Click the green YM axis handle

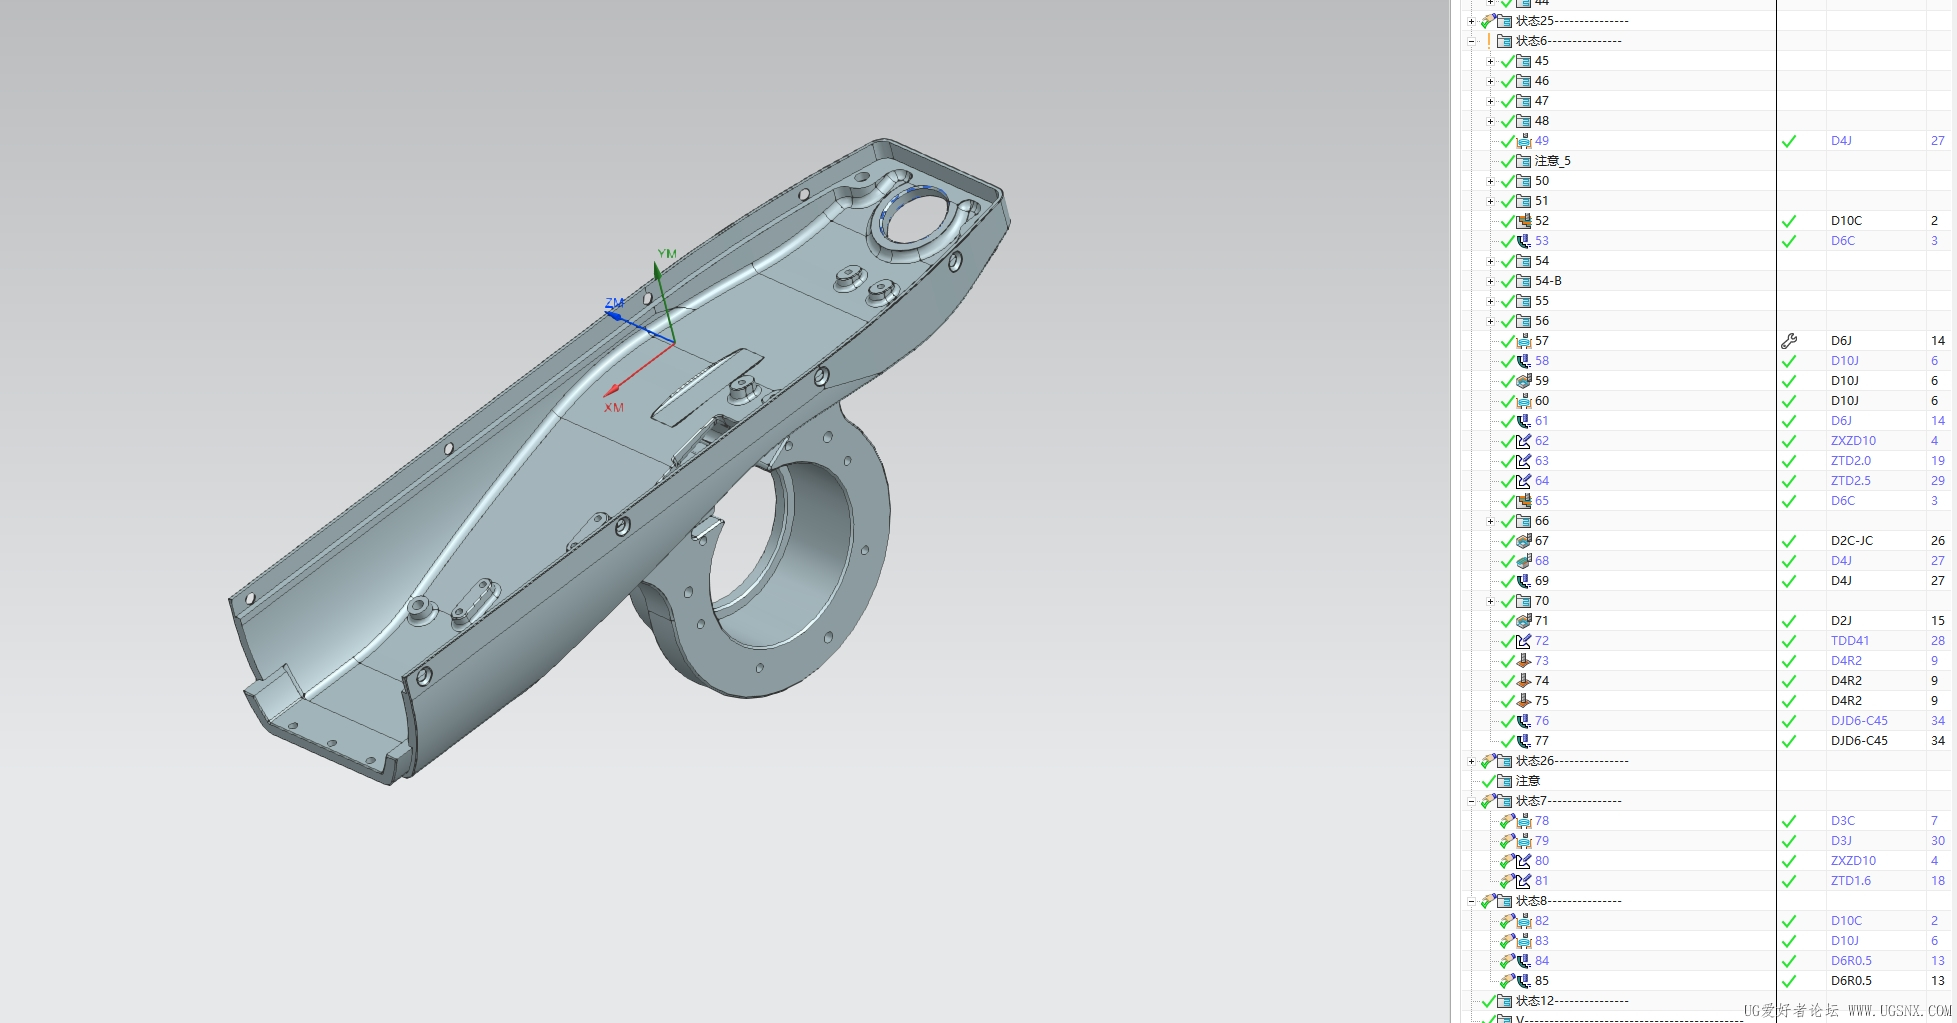click(x=657, y=270)
